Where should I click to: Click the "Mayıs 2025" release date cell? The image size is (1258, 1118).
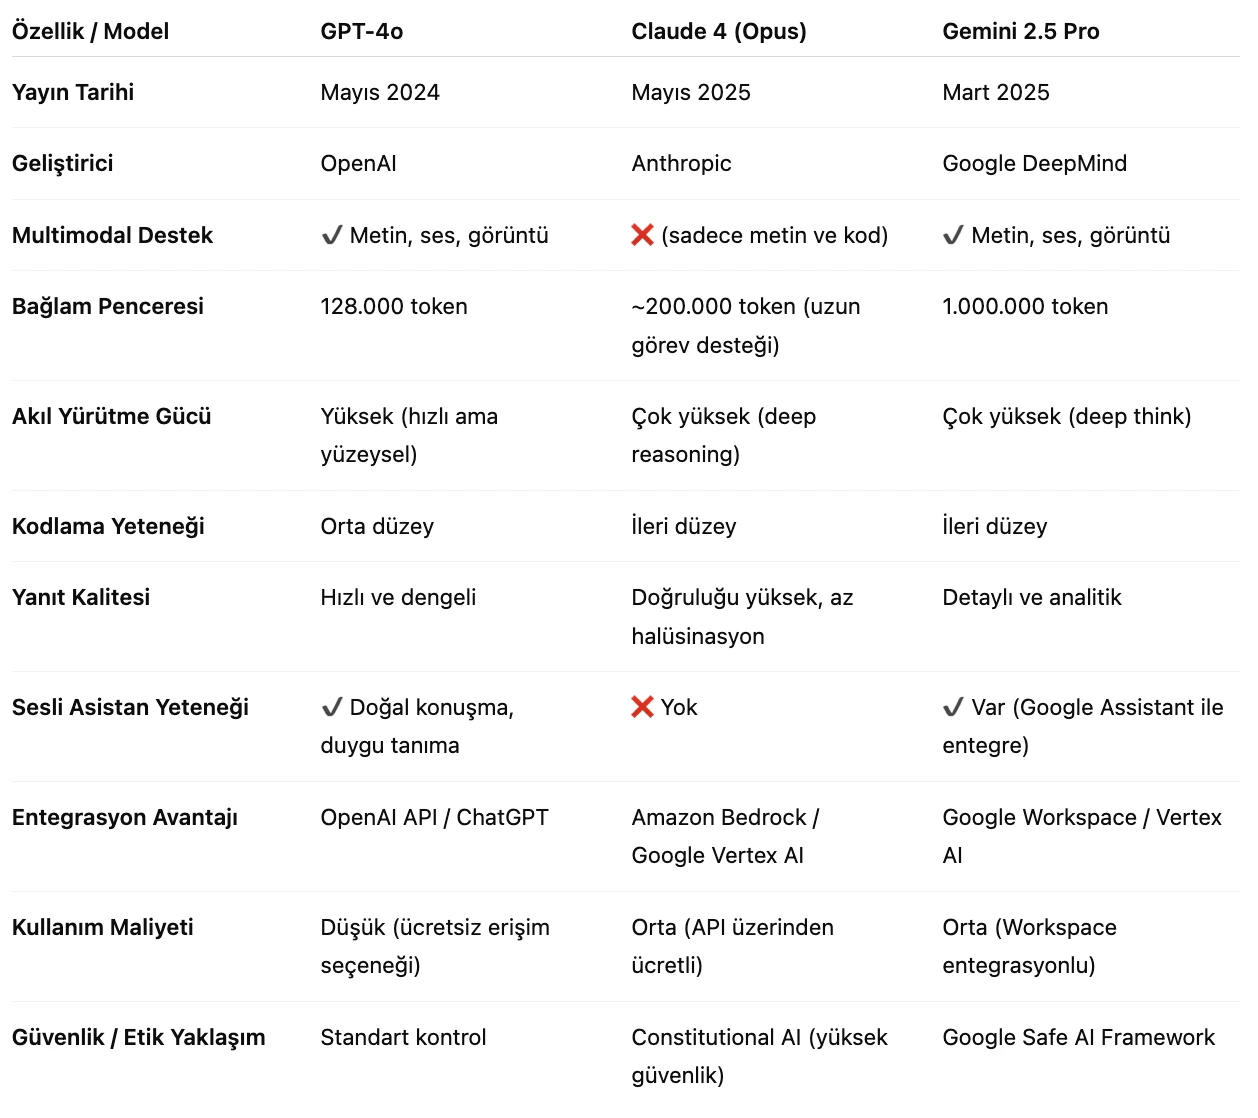(x=691, y=92)
